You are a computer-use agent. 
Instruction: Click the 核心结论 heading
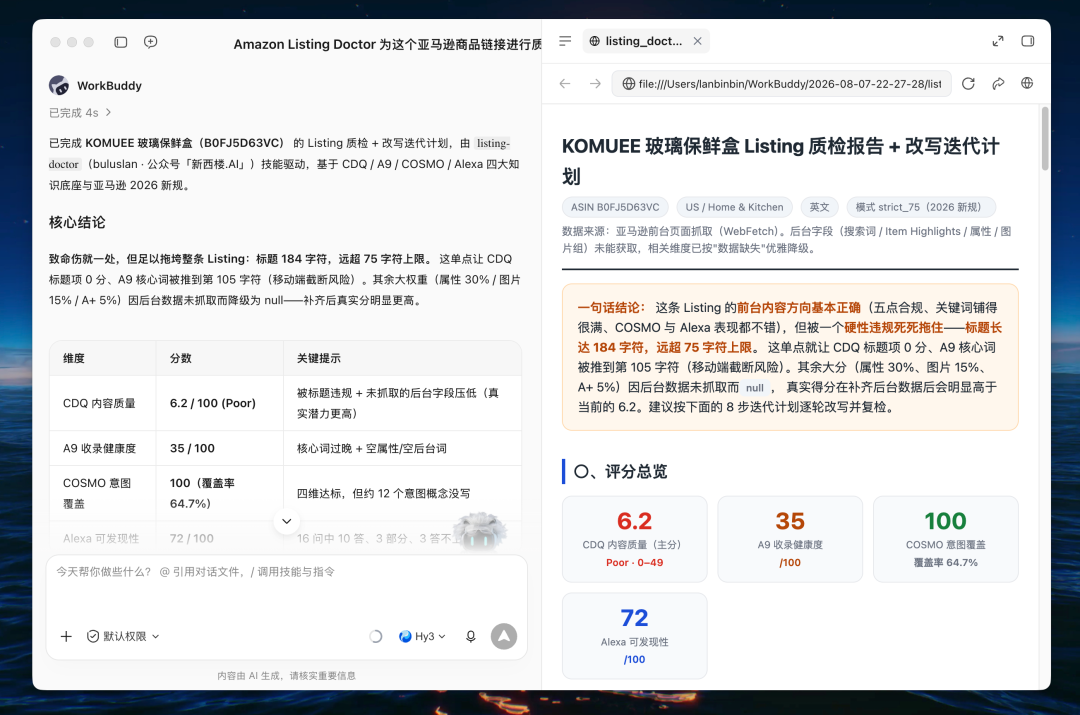point(77,222)
